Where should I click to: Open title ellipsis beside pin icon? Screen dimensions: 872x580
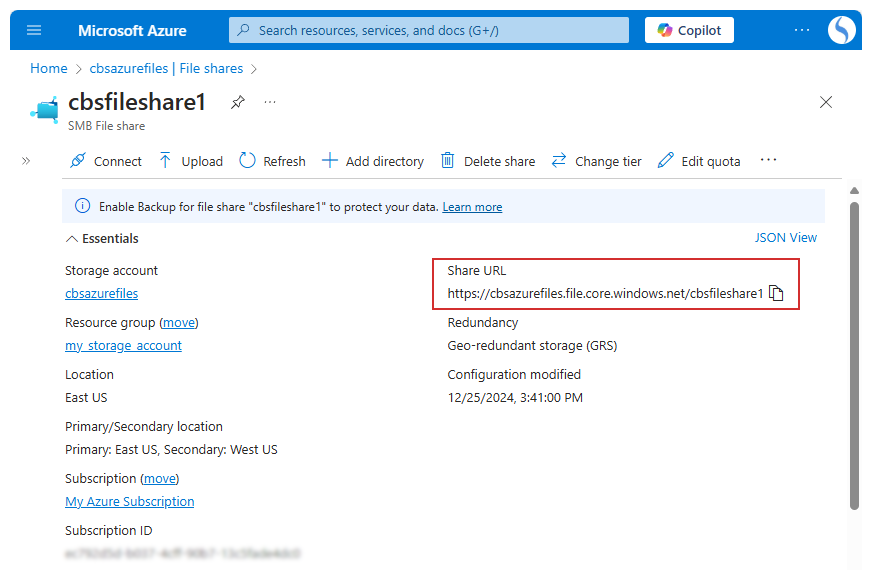click(x=270, y=102)
